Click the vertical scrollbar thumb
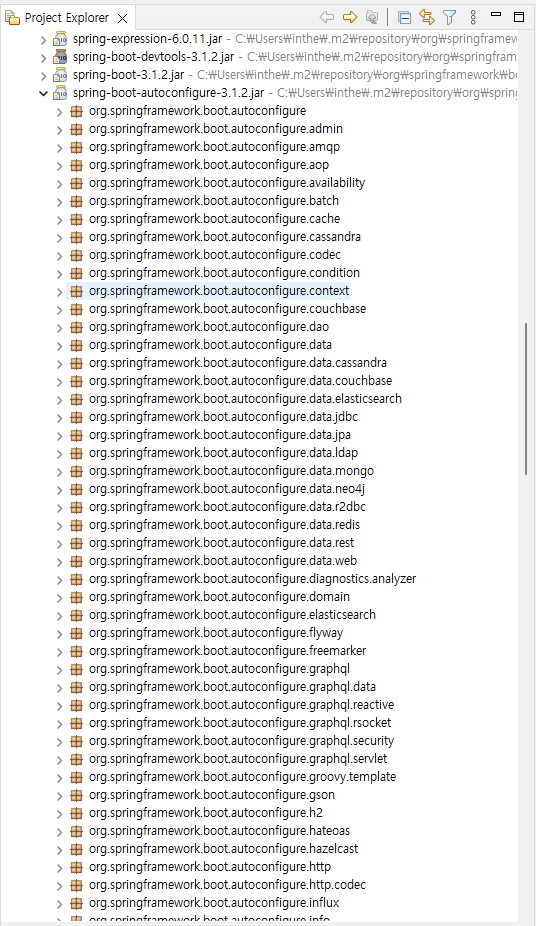This screenshot has height=926, width=536. pos(525,399)
